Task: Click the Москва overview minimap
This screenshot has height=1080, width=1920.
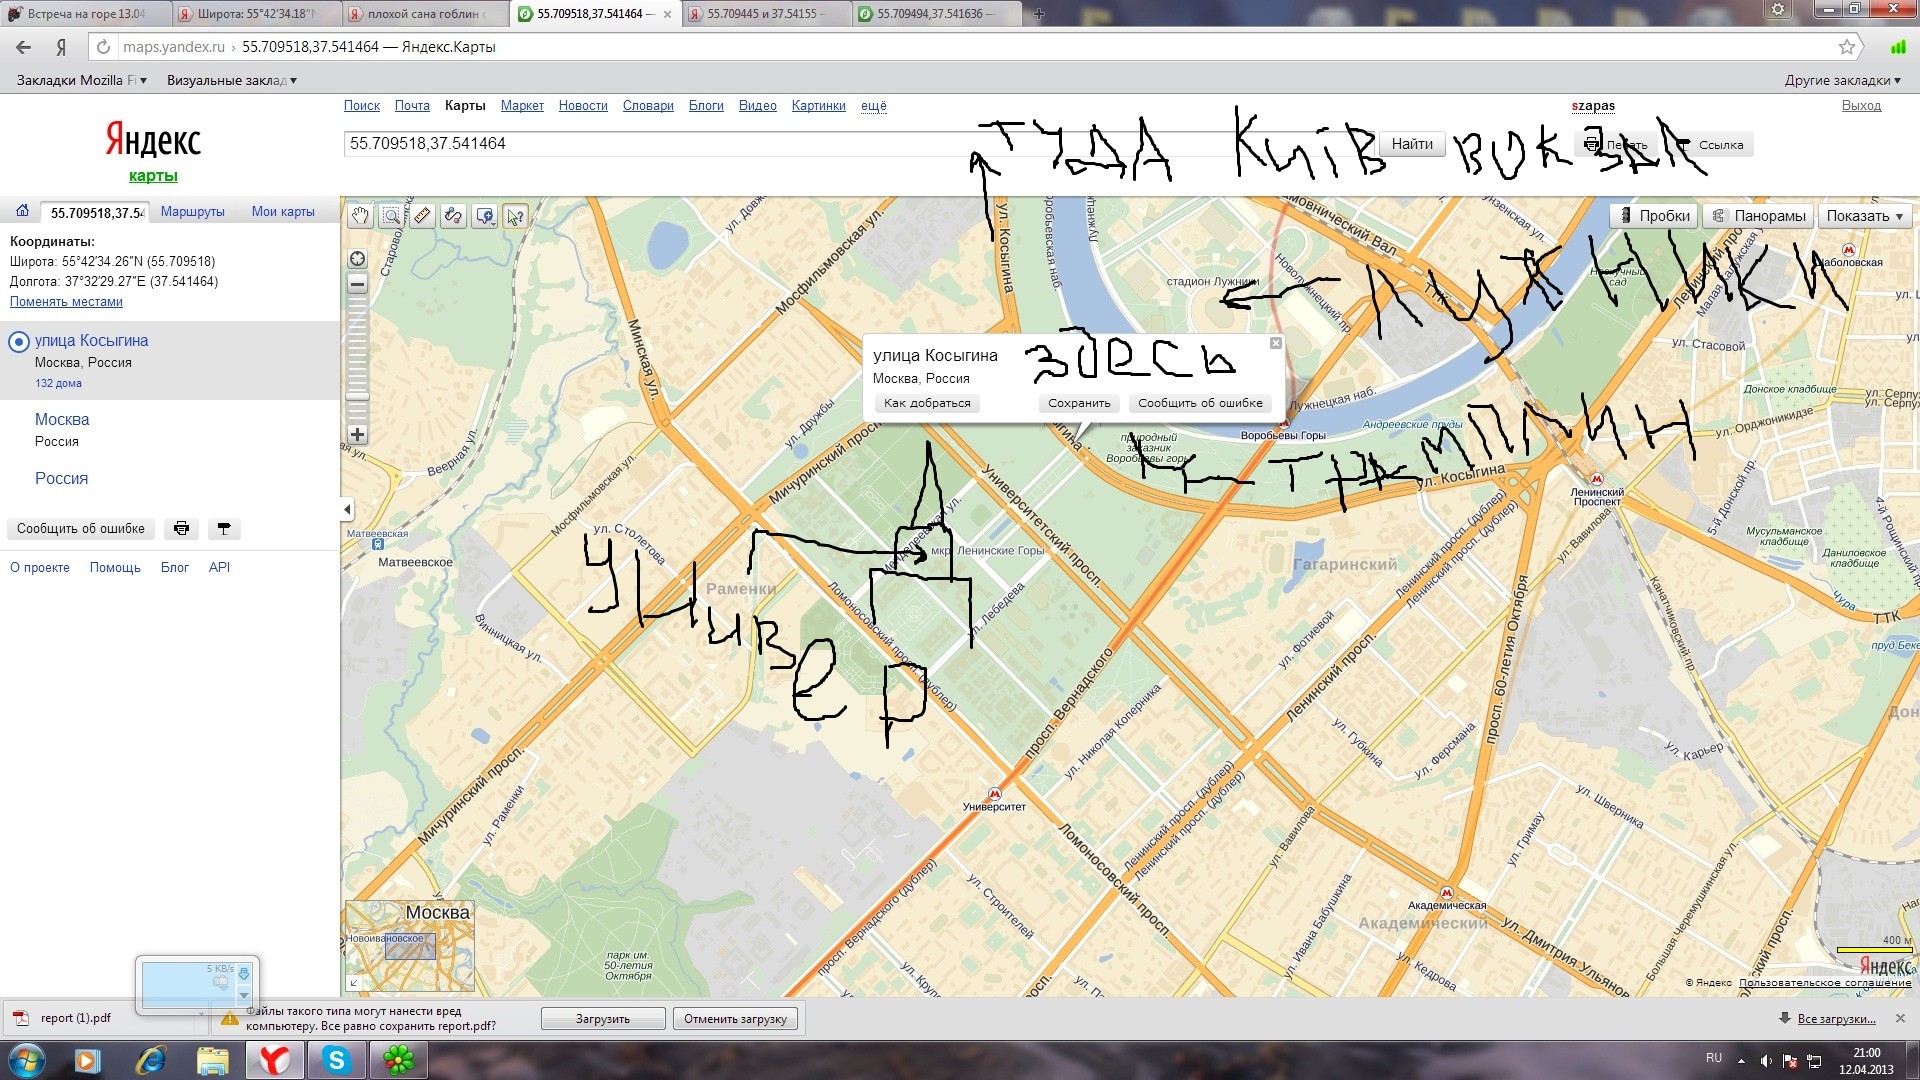Action: tap(410, 947)
